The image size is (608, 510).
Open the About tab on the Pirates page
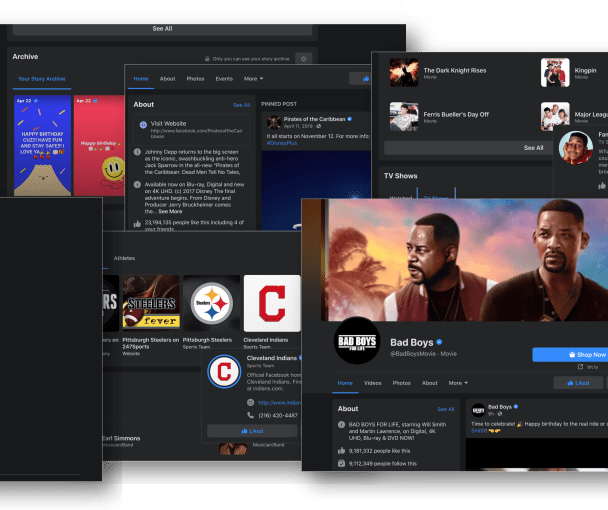[x=167, y=79]
